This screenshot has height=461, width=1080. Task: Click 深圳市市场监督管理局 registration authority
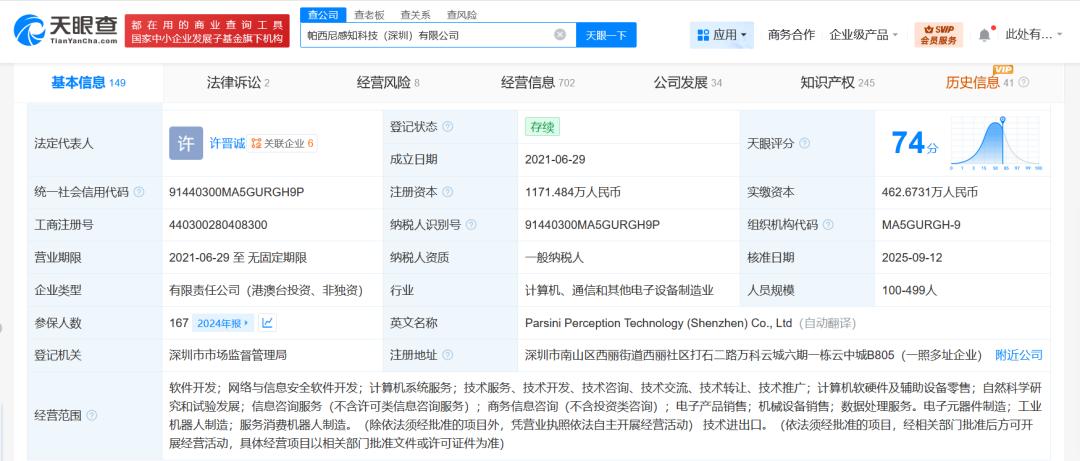(x=227, y=356)
